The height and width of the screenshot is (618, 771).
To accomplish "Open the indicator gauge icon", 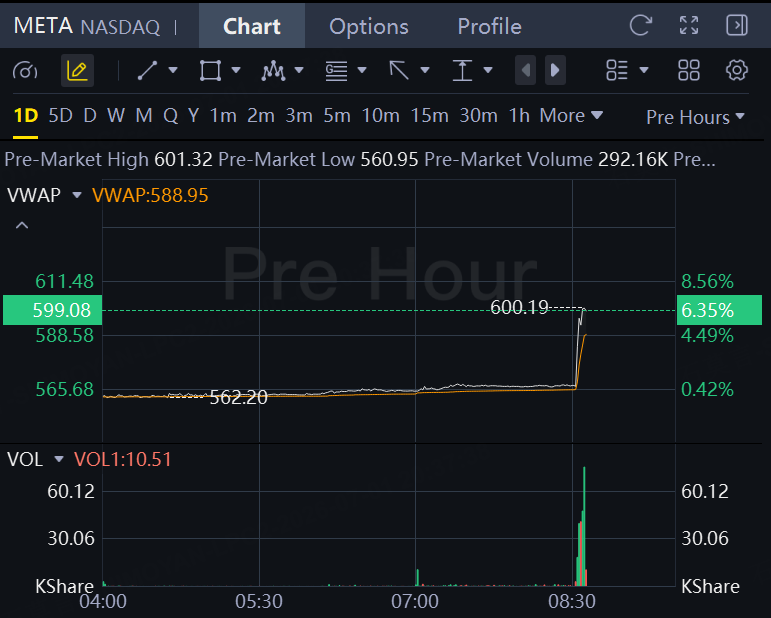I will tap(25, 71).
